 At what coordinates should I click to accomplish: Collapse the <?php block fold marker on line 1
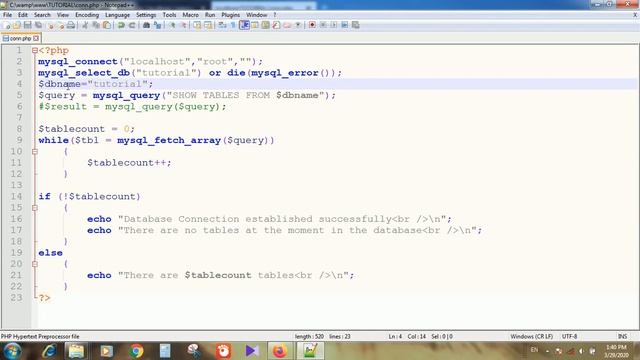pos(35,51)
